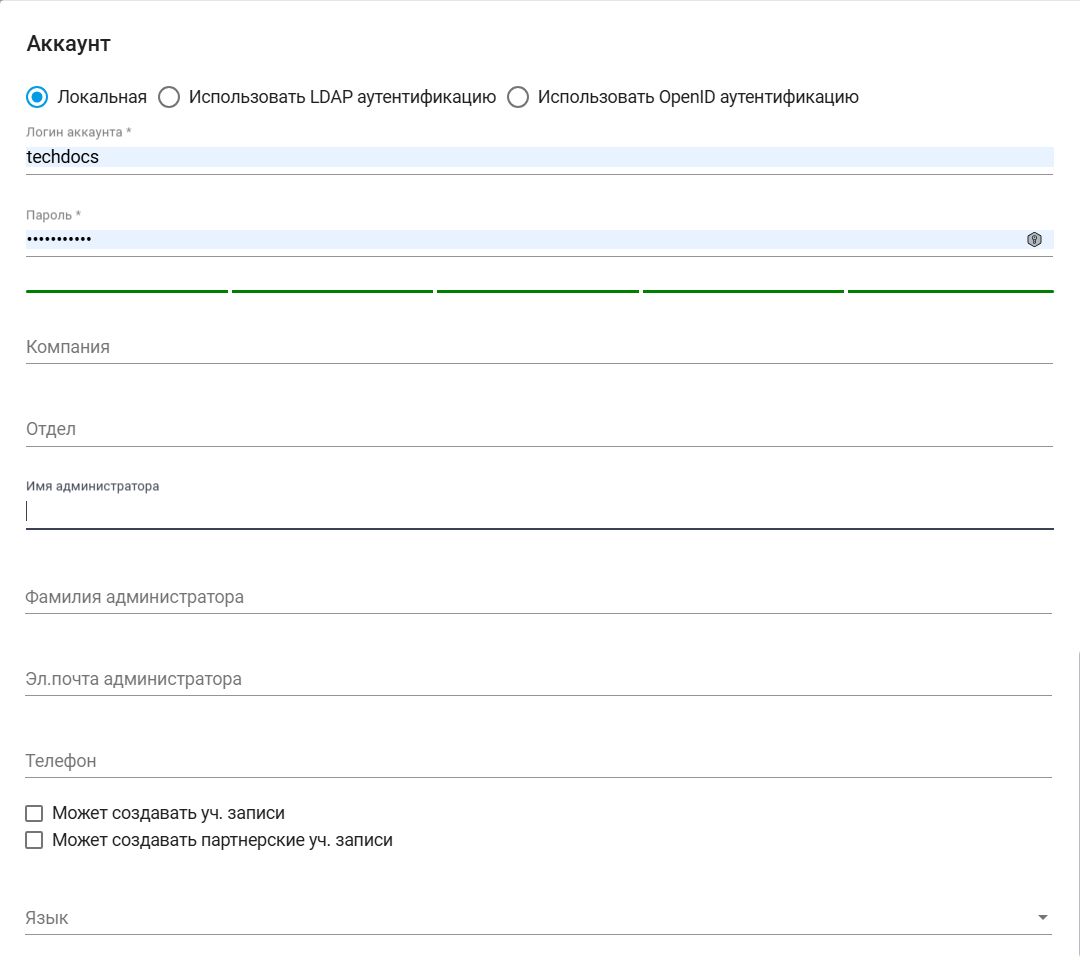Viewport: 1080px width, 976px height.
Task: Choose Использовать LDAP аутентификацию radio button
Action: click(x=170, y=97)
